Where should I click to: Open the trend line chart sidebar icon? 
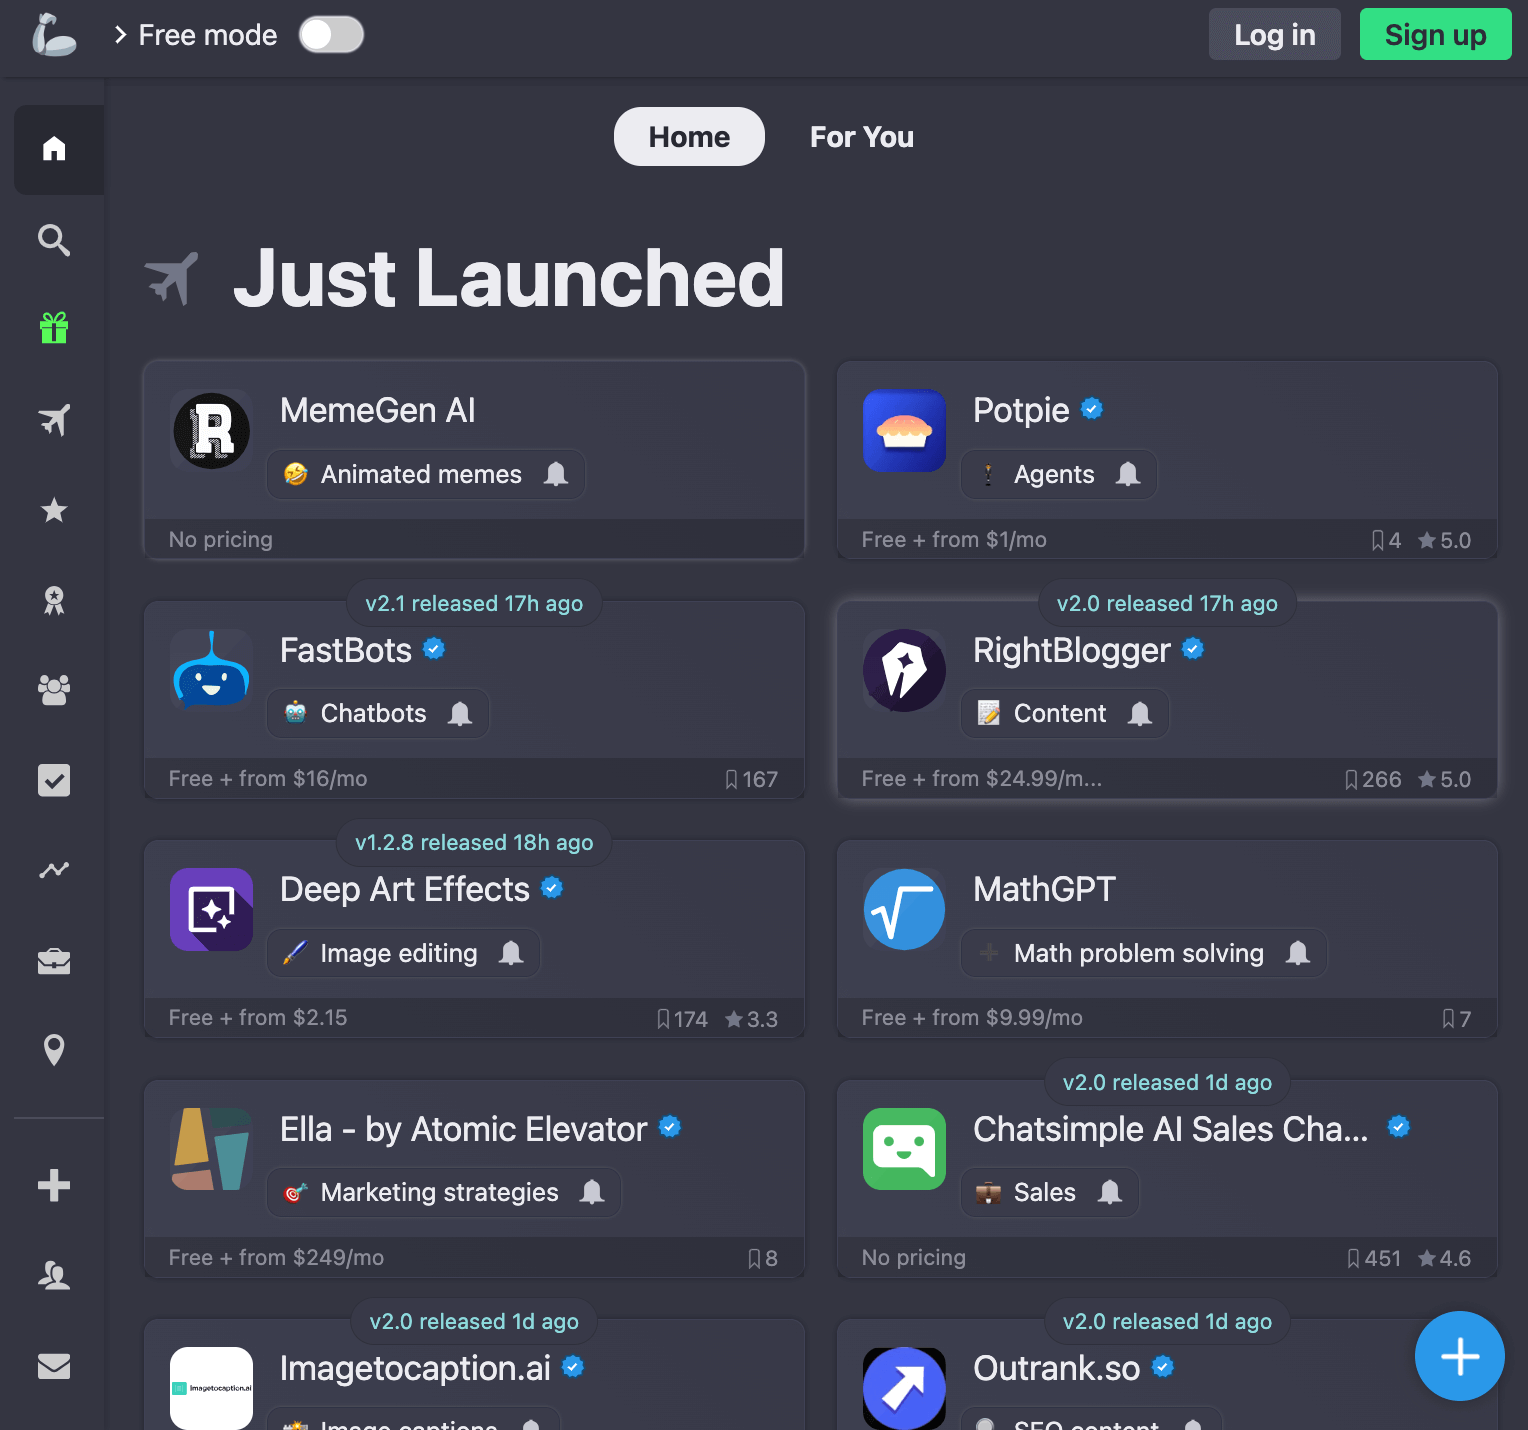(x=54, y=870)
